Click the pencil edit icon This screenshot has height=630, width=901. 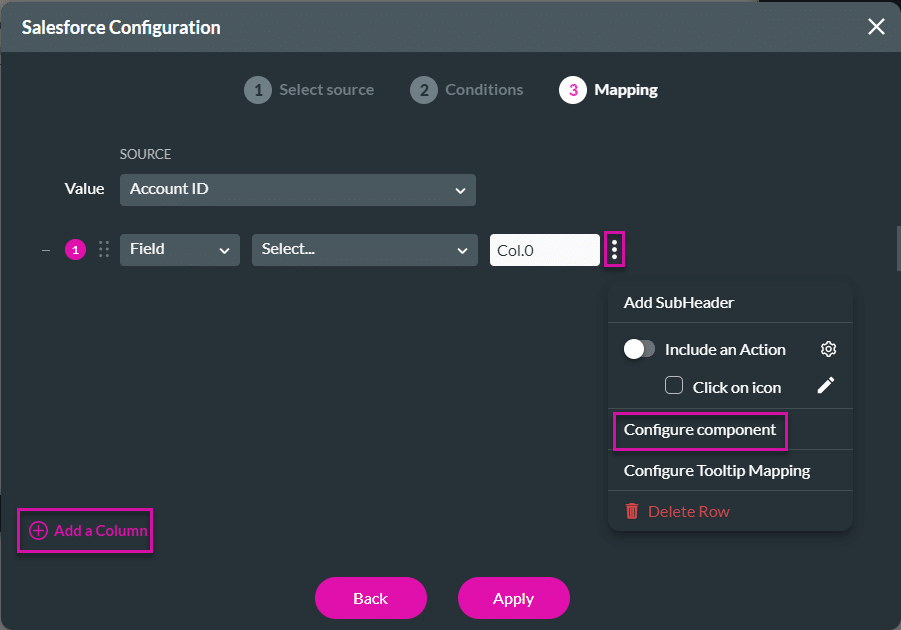[826, 386]
